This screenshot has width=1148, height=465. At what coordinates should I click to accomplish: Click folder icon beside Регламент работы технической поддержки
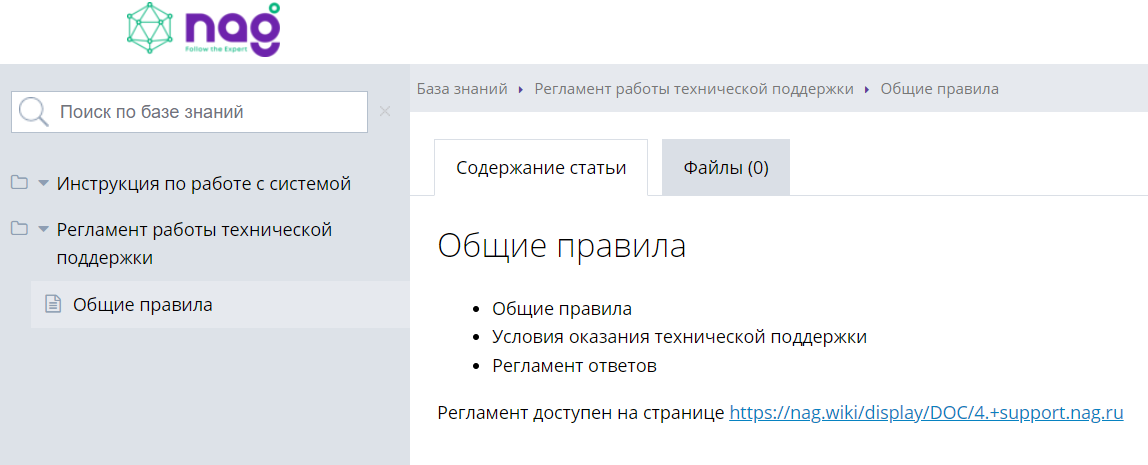pos(19,229)
